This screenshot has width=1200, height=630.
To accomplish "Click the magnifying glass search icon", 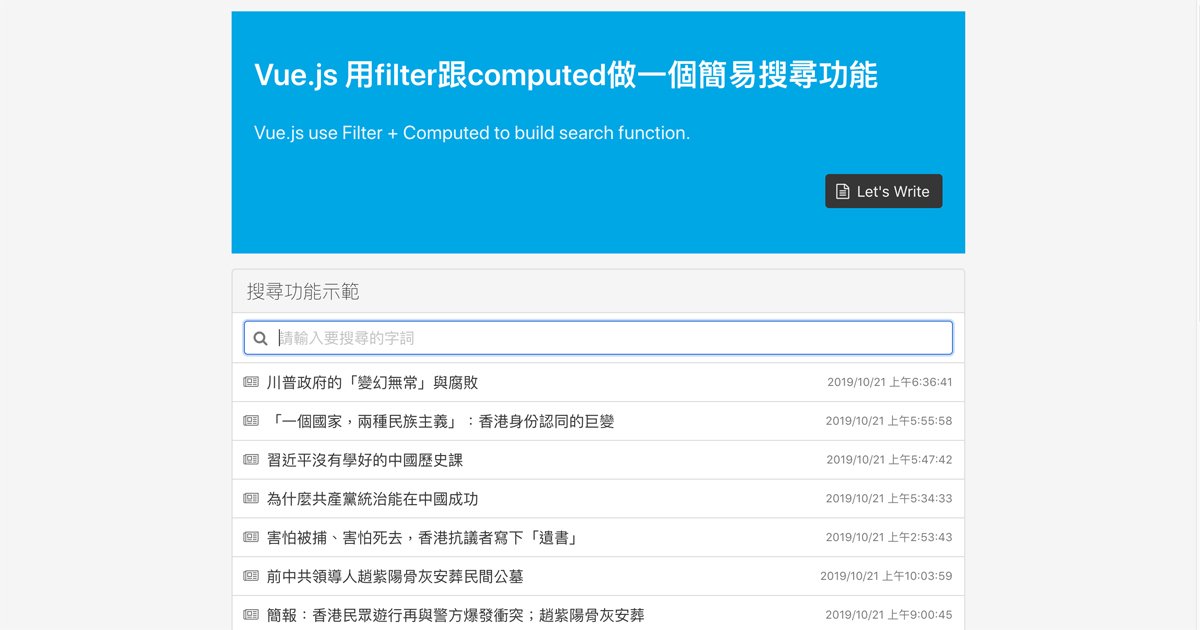I will (x=260, y=338).
